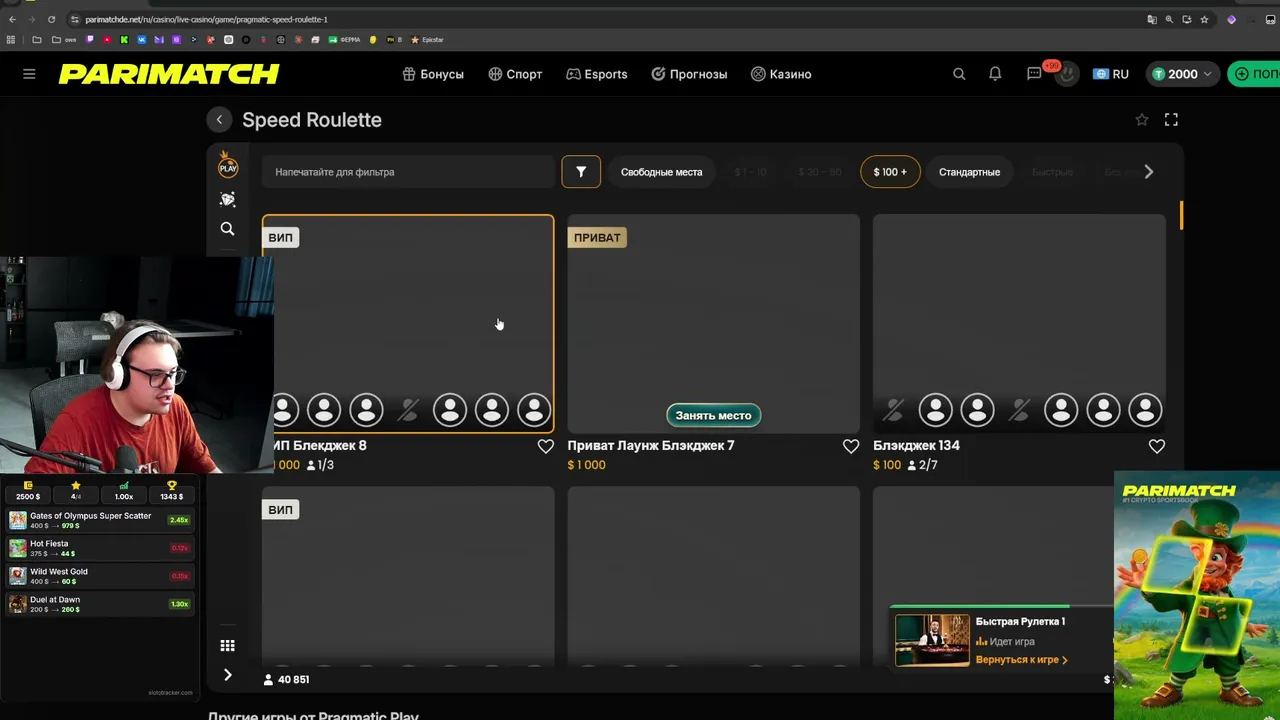Select the Duel at Dawn tracker row
The height and width of the screenshot is (720, 1280).
(99, 604)
